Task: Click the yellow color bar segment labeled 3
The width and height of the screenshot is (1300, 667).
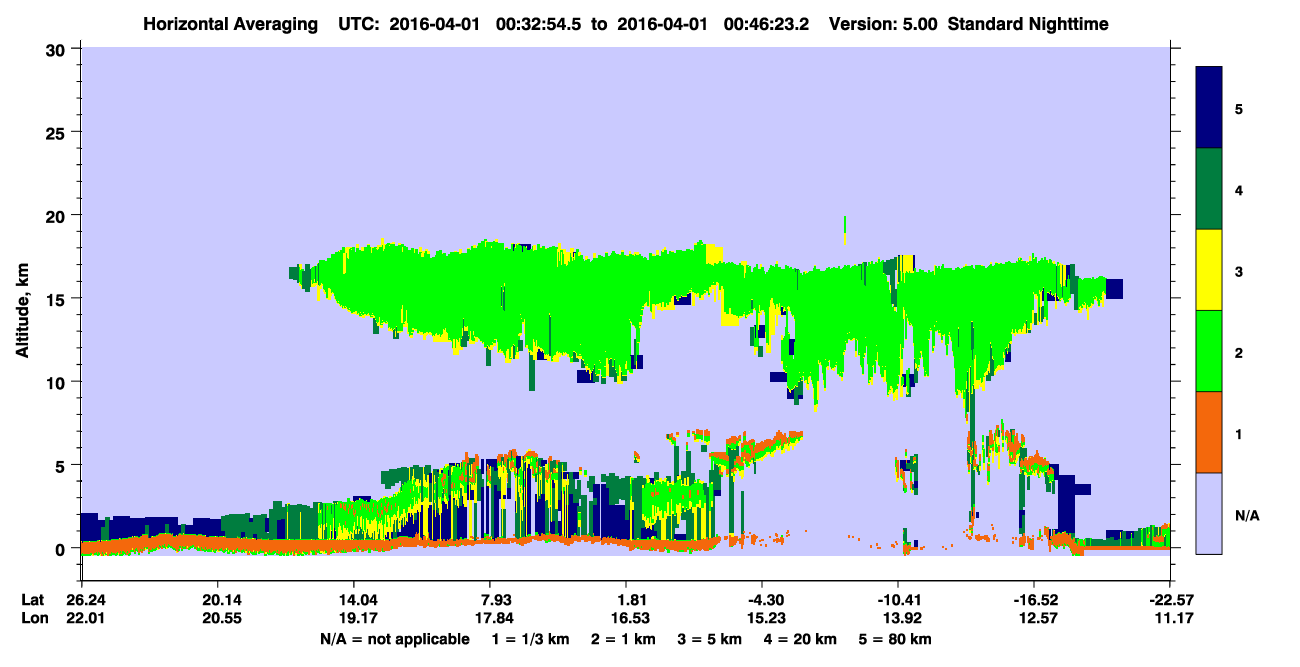Action: pos(1209,270)
